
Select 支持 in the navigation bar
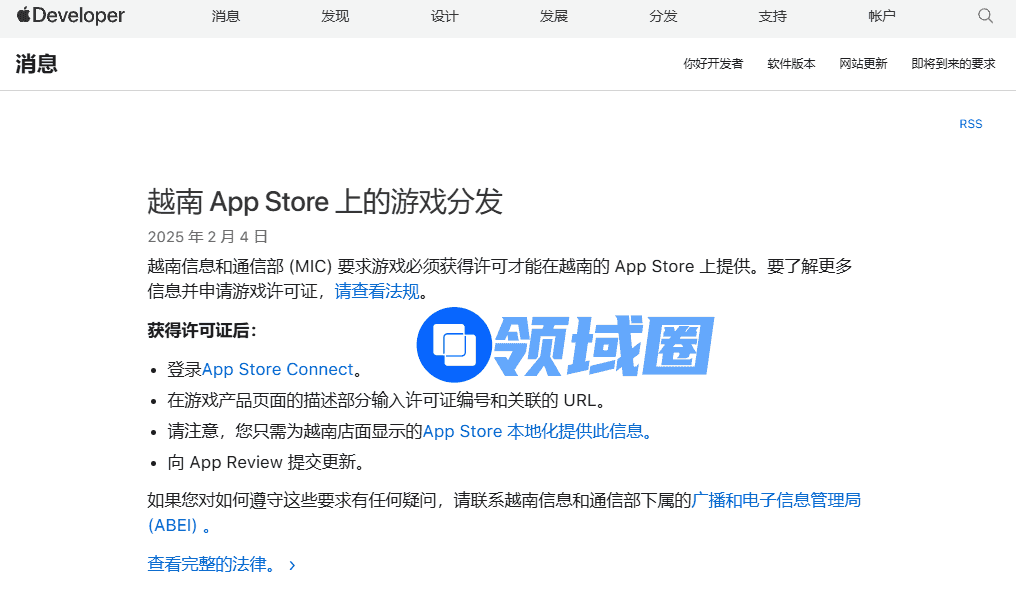[x=772, y=16]
